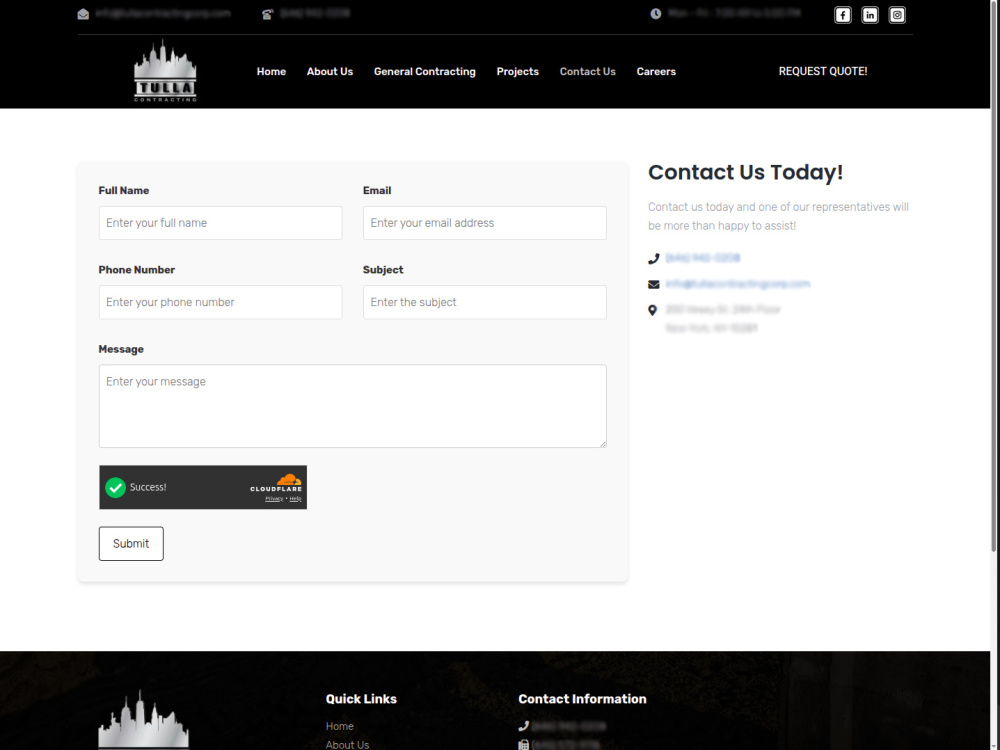Viewport: 1000px width, 750px height.
Task: Open the LinkedIn social icon
Action: tap(870, 15)
